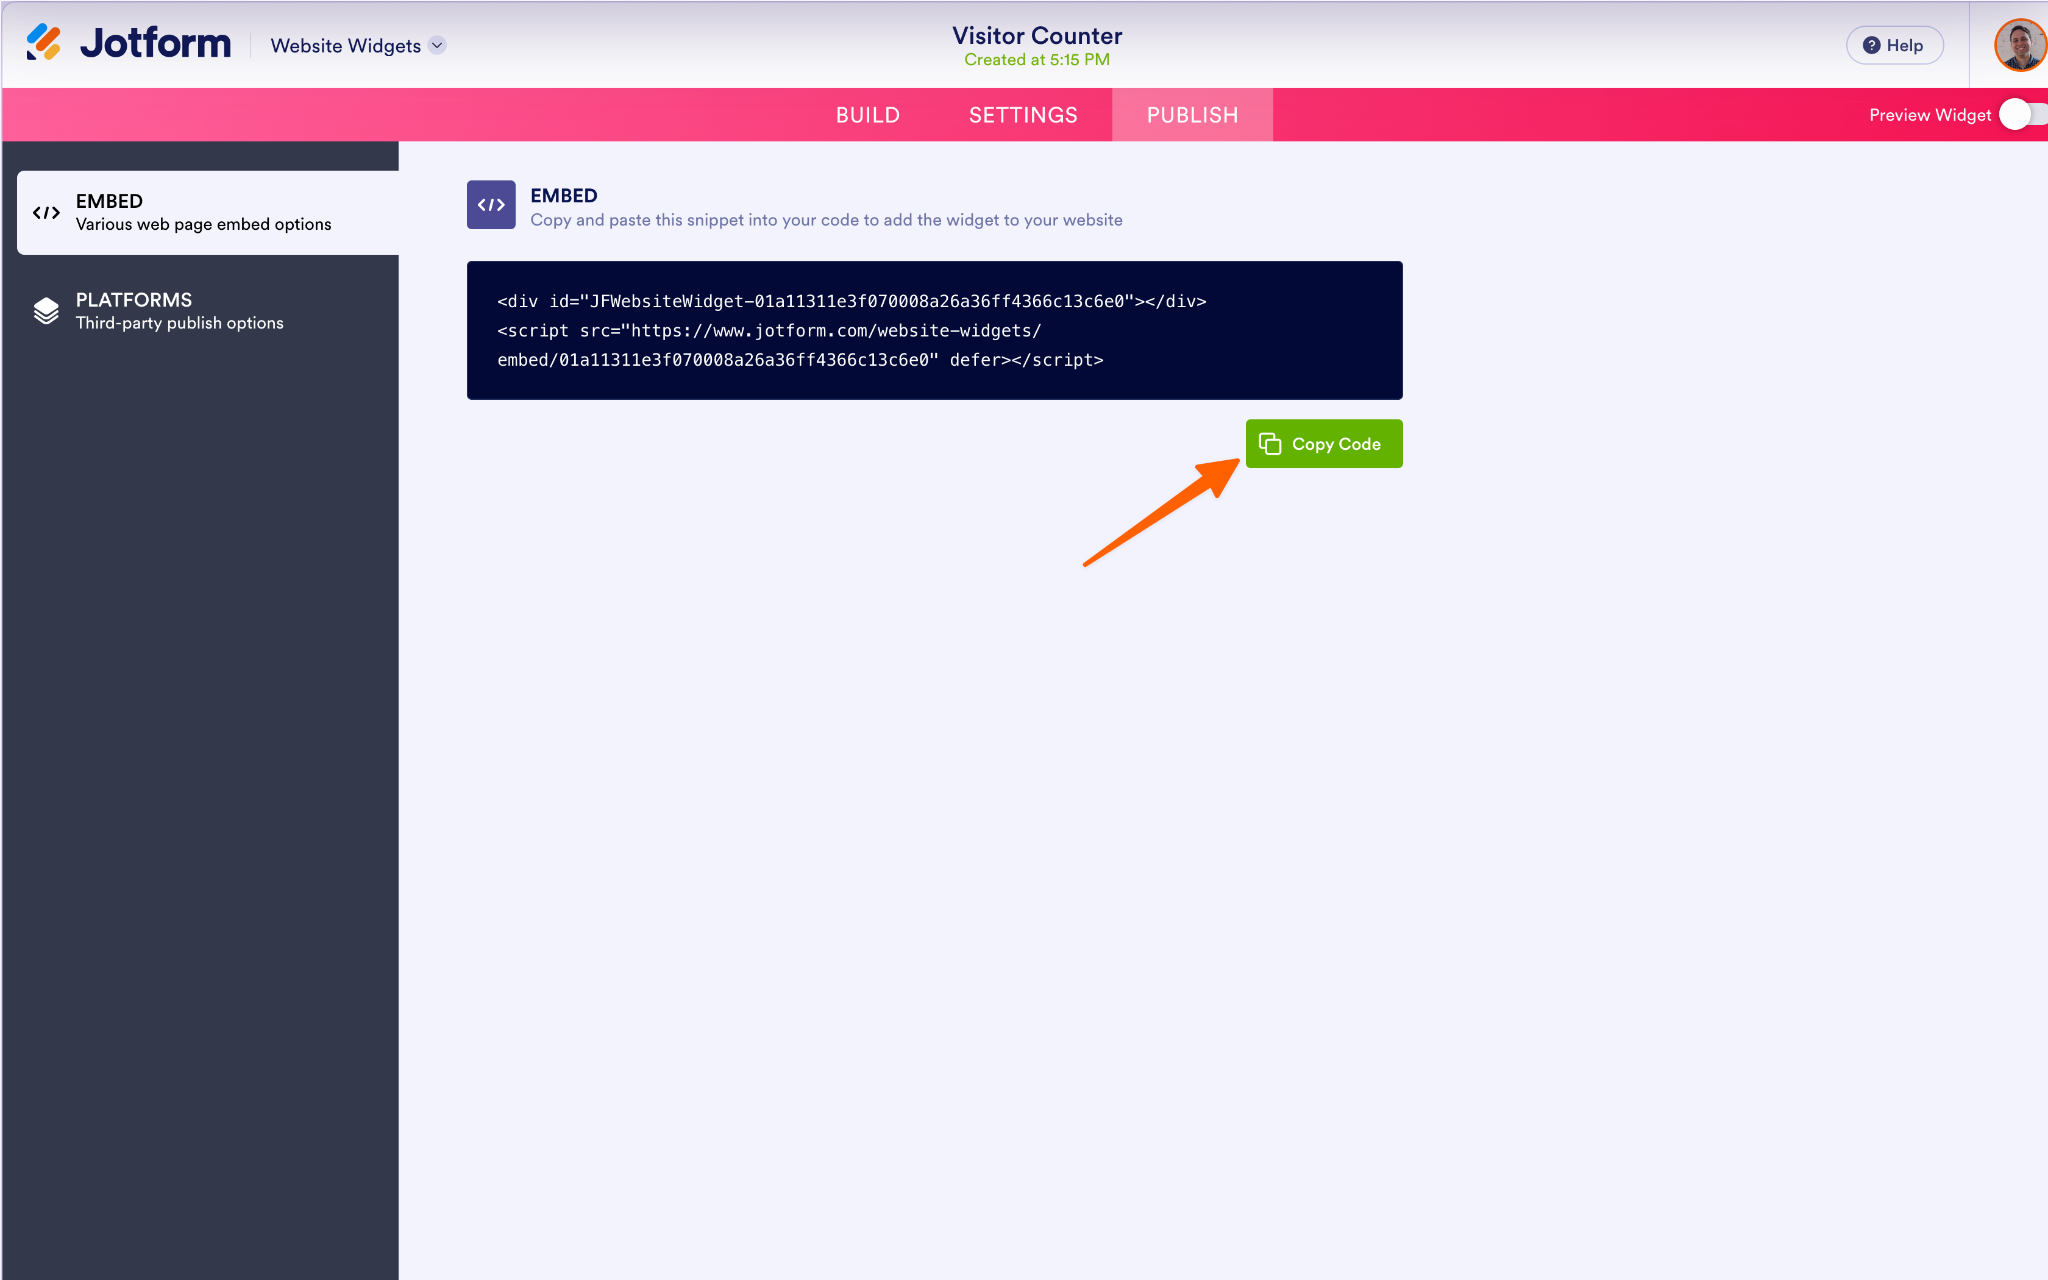Click the Copy Code button
The height and width of the screenshot is (1280, 2048).
click(x=1324, y=443)
